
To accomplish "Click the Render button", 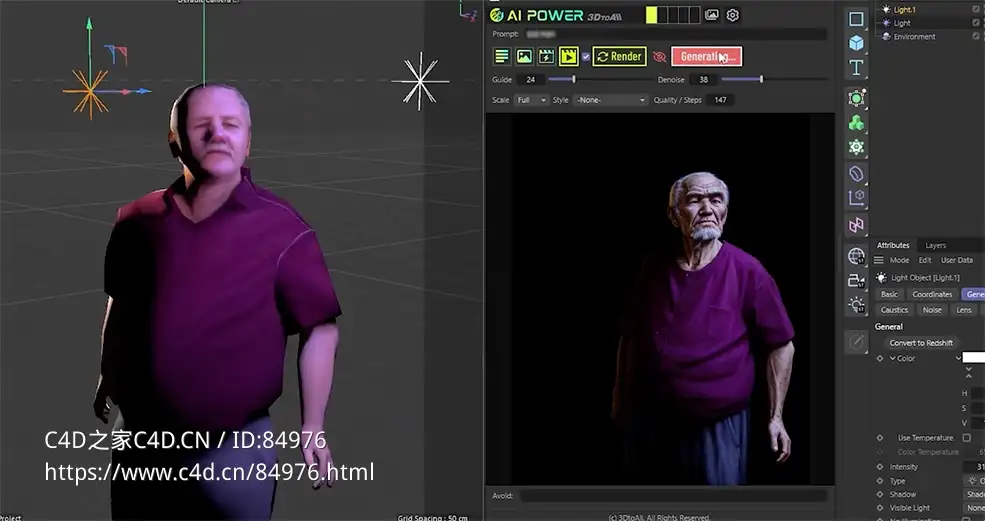I will point(619,57).
